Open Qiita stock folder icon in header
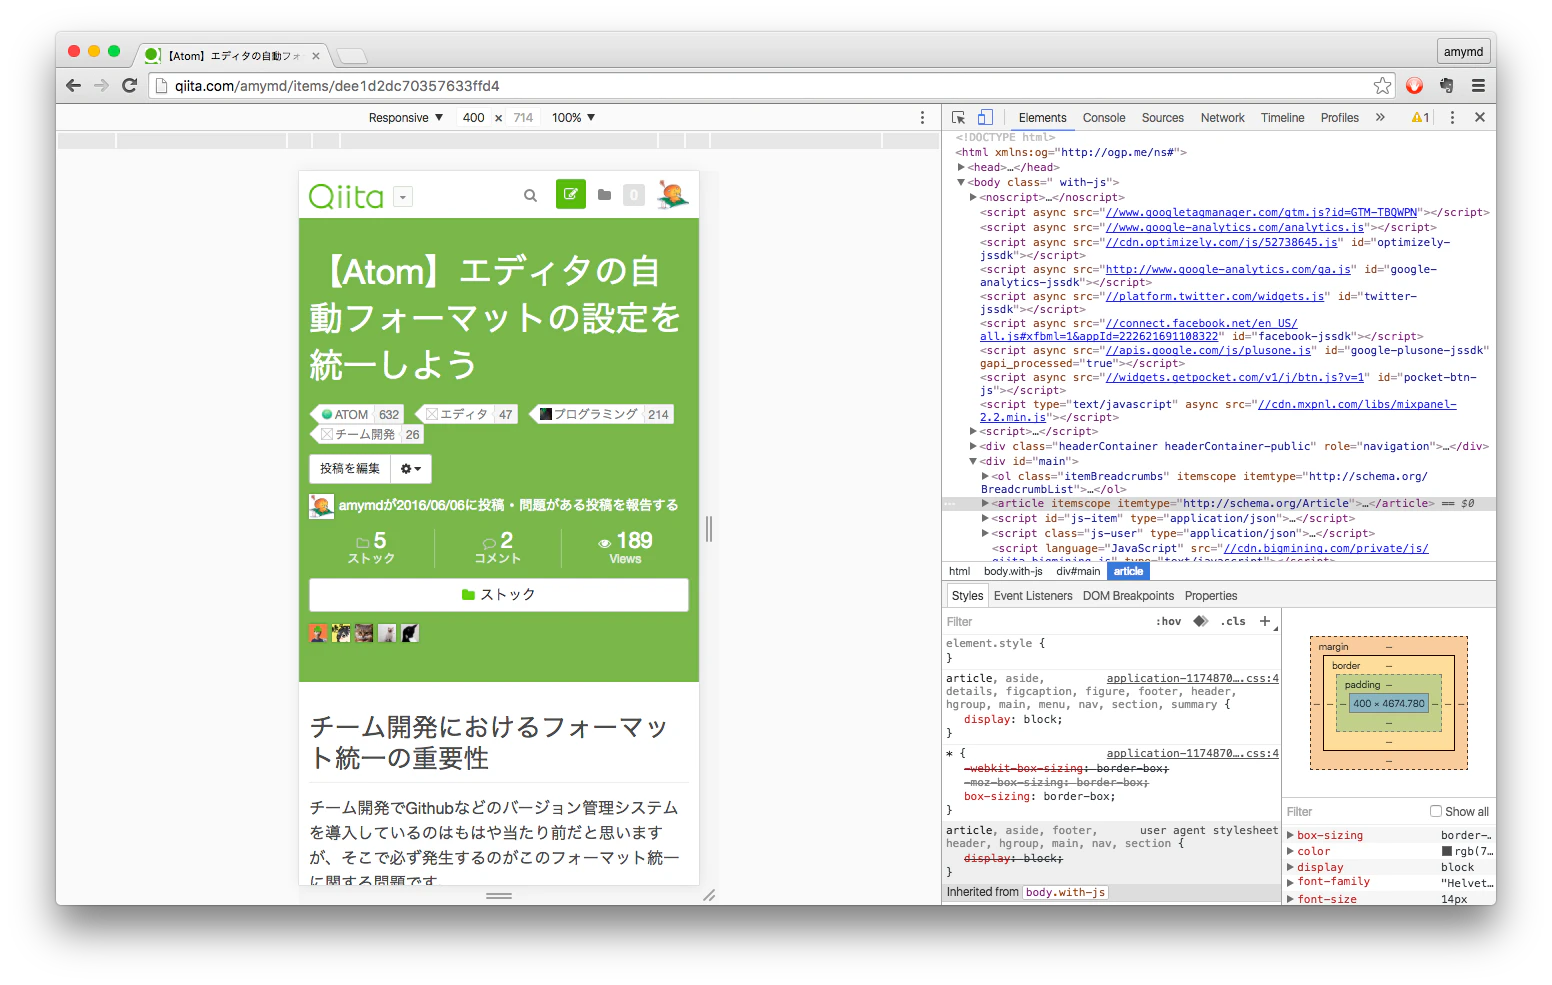The image size is (1552, 985). click(x=604, y=195)
